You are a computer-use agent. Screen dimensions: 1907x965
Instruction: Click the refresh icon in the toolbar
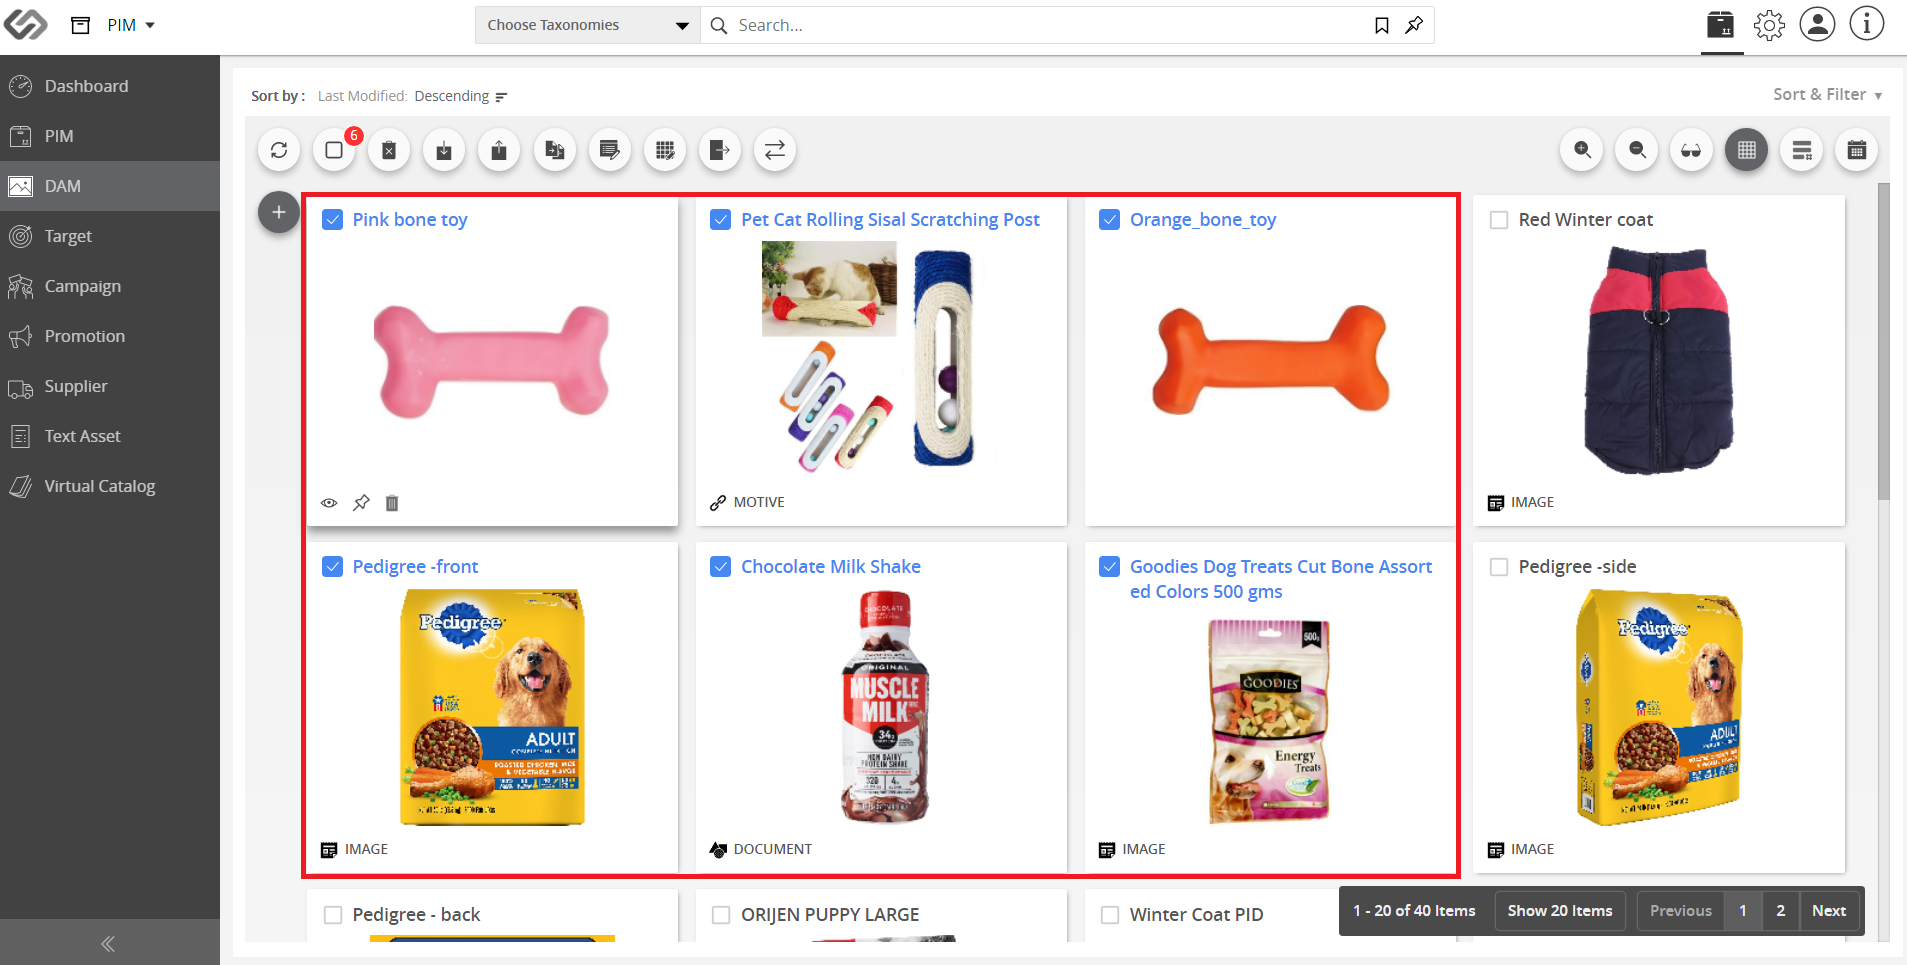pyautogui.click(x=279, y=150)
